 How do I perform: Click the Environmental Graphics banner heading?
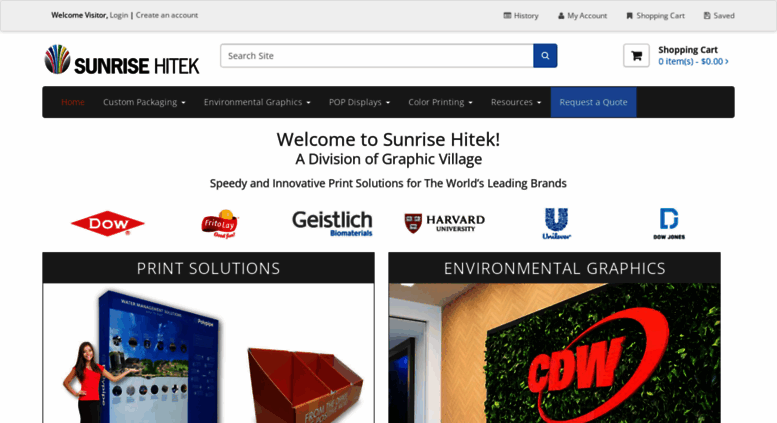[555, 268]
